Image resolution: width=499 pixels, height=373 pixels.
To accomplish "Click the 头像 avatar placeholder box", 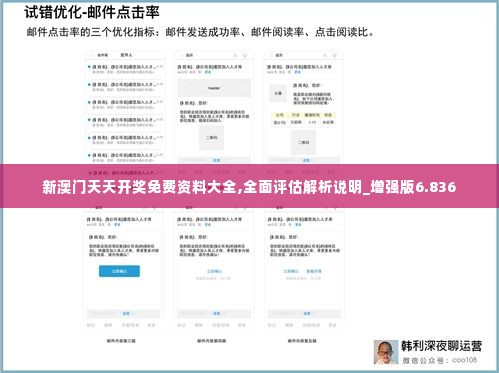I will pos(278,93).
